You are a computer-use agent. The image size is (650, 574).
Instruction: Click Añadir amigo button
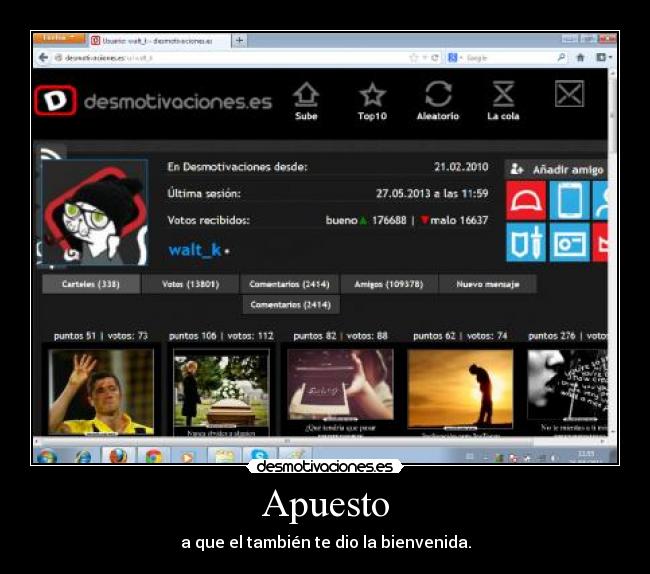click(x=557, y=170)
